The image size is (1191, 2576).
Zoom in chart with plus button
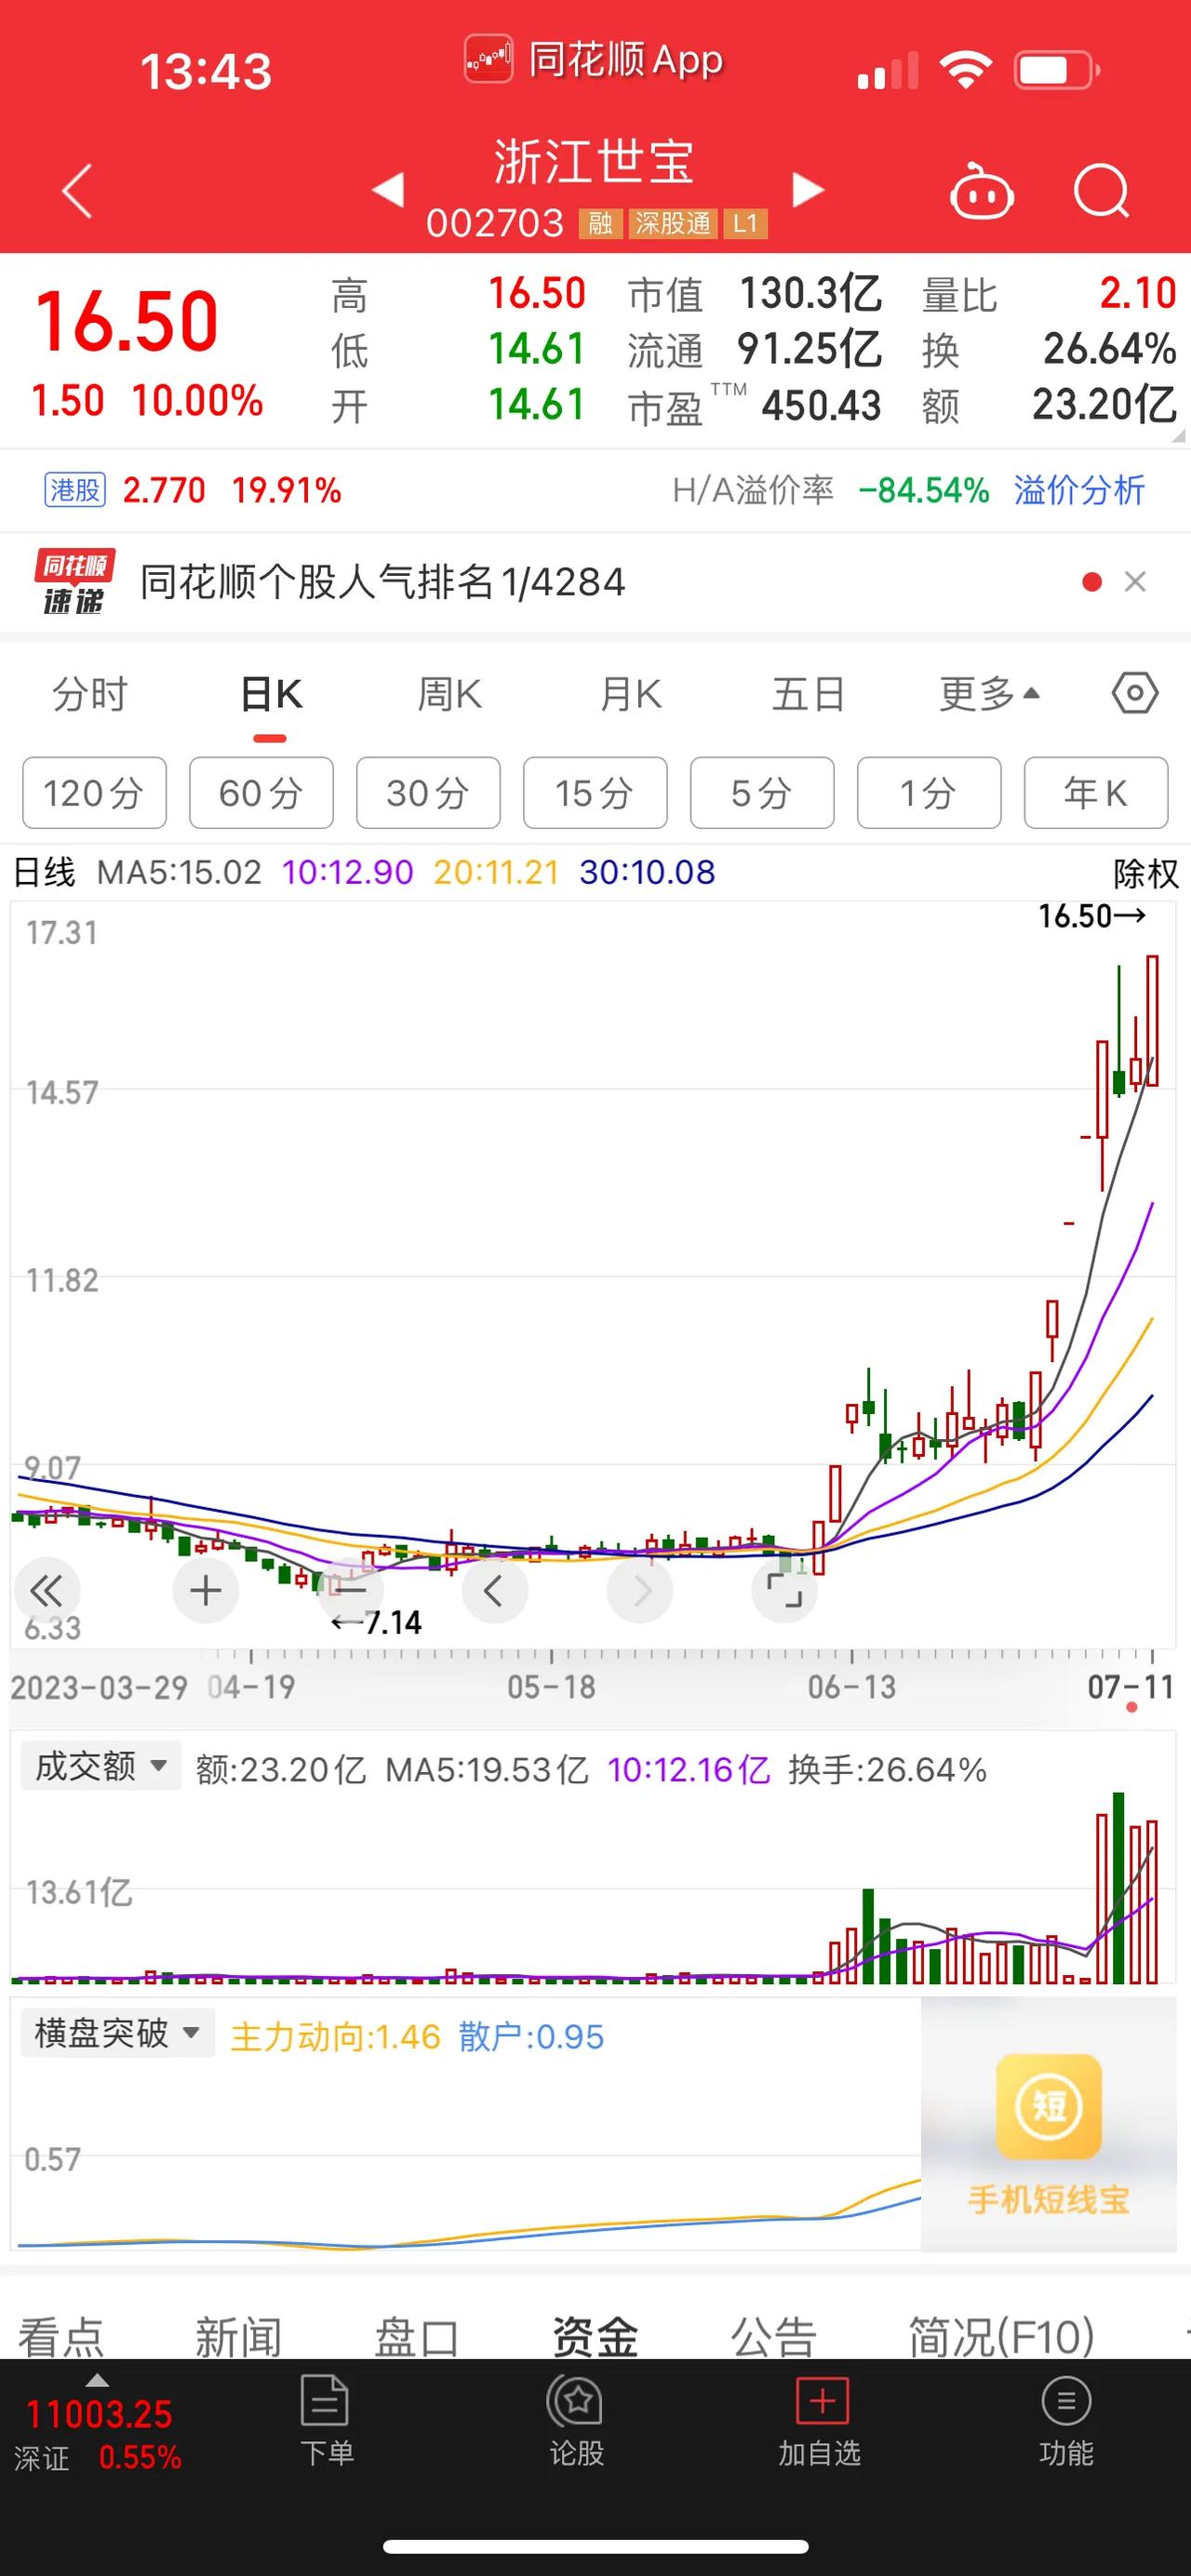[x=205, y=1590]
